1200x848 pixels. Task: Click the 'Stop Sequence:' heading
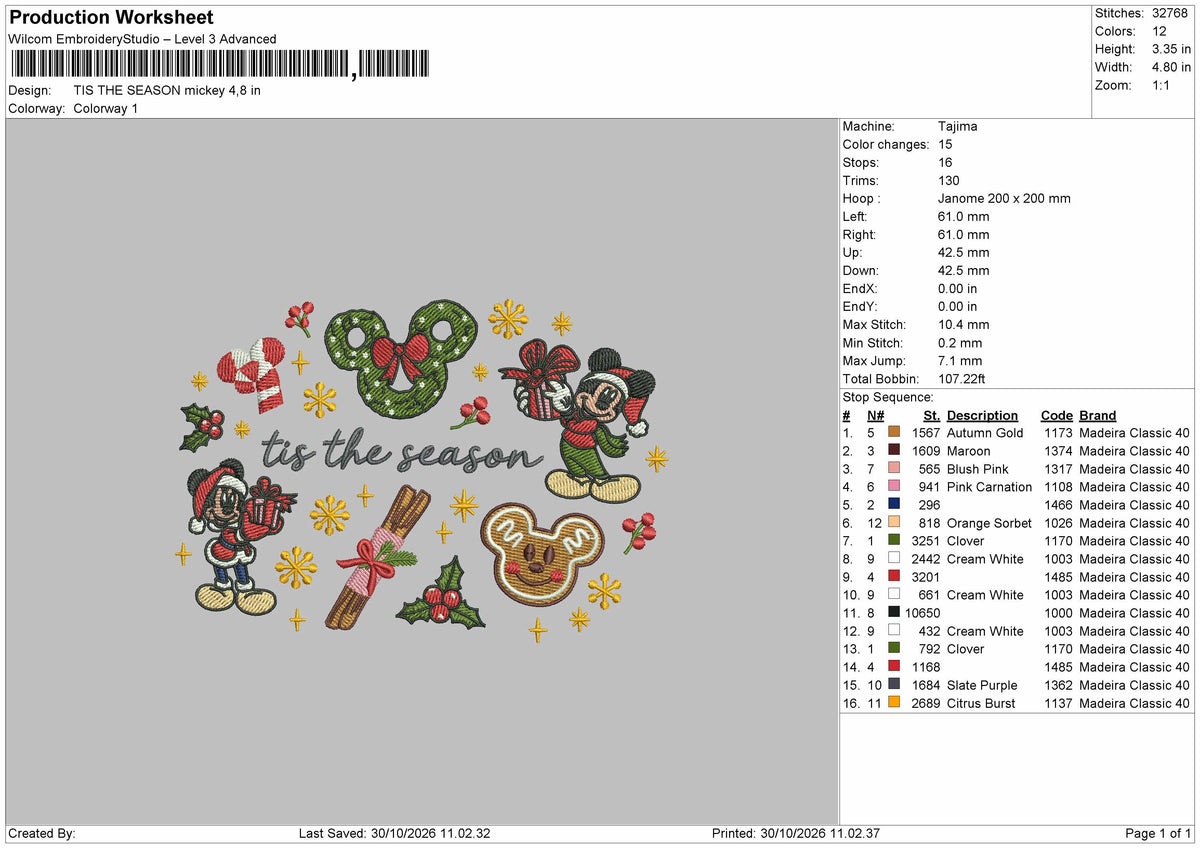(888, 397)
